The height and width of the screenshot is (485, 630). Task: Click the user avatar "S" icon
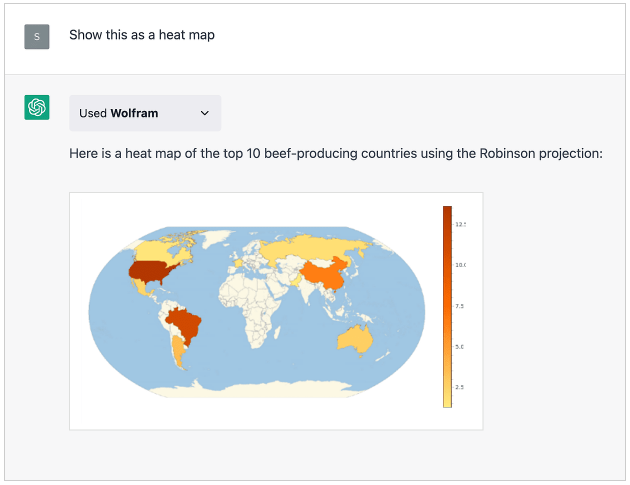pos(37,36)
